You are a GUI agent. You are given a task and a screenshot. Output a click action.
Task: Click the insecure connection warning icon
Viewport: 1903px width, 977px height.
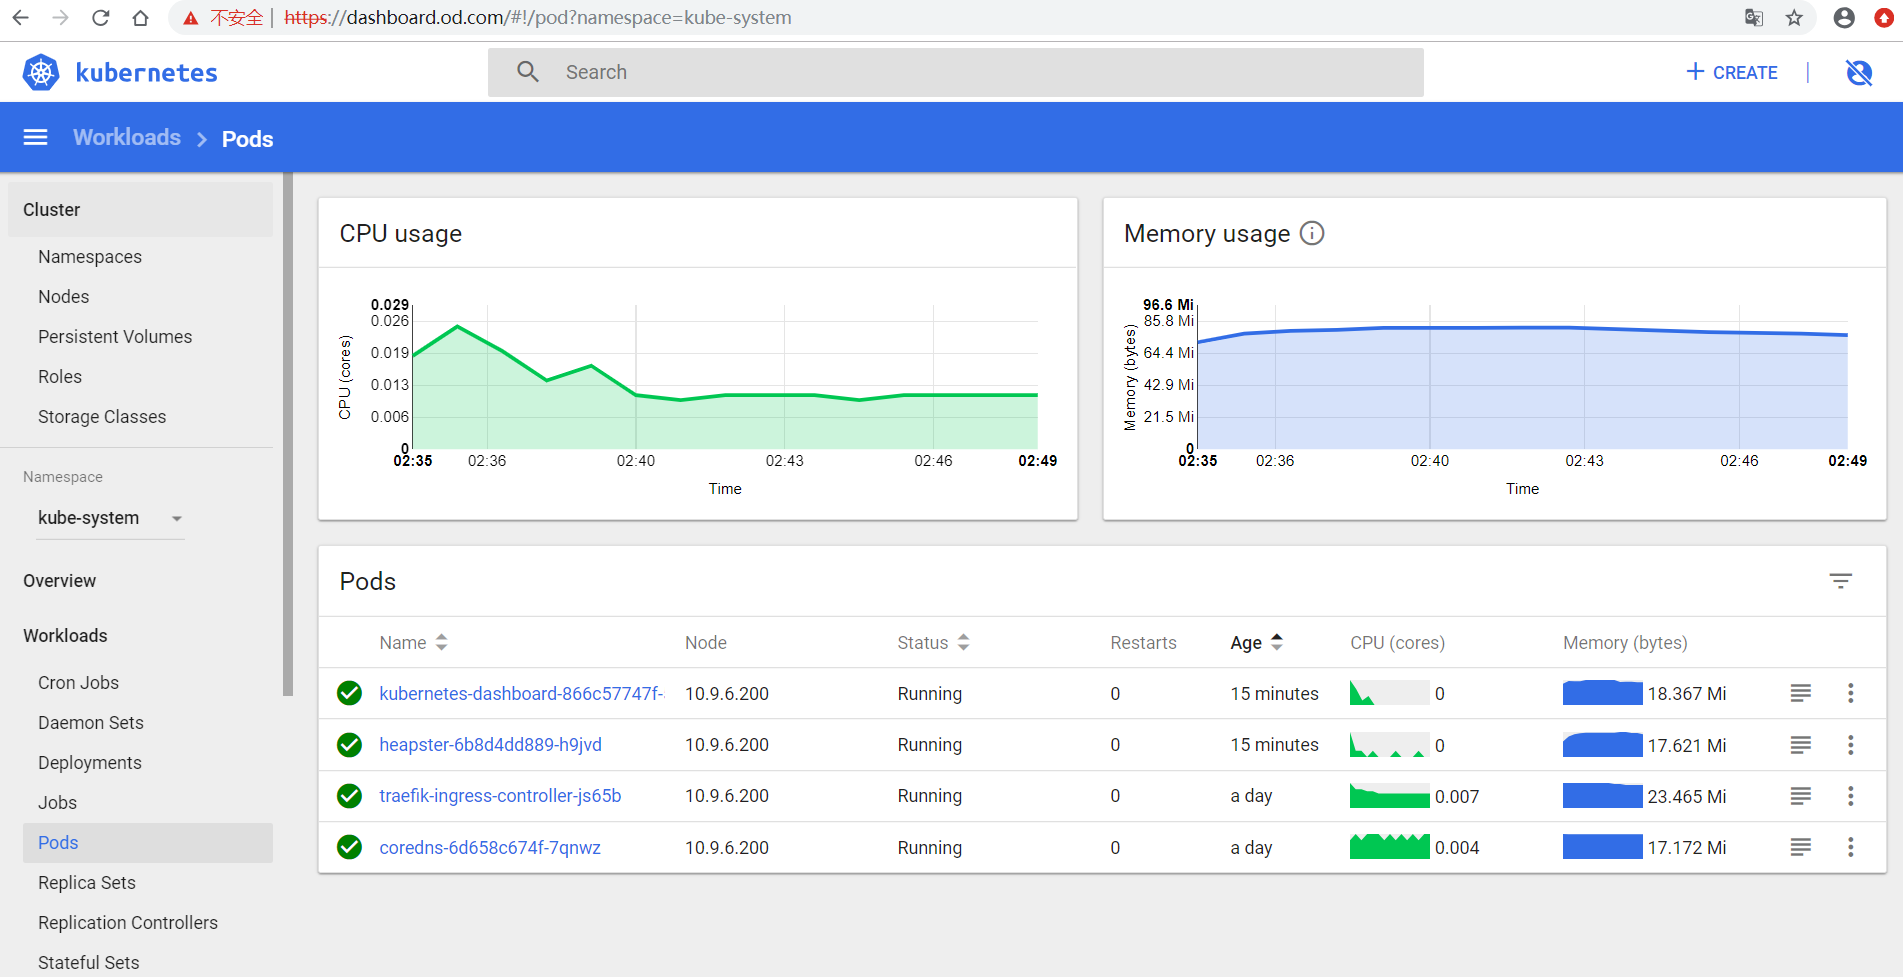click(190, 18)
